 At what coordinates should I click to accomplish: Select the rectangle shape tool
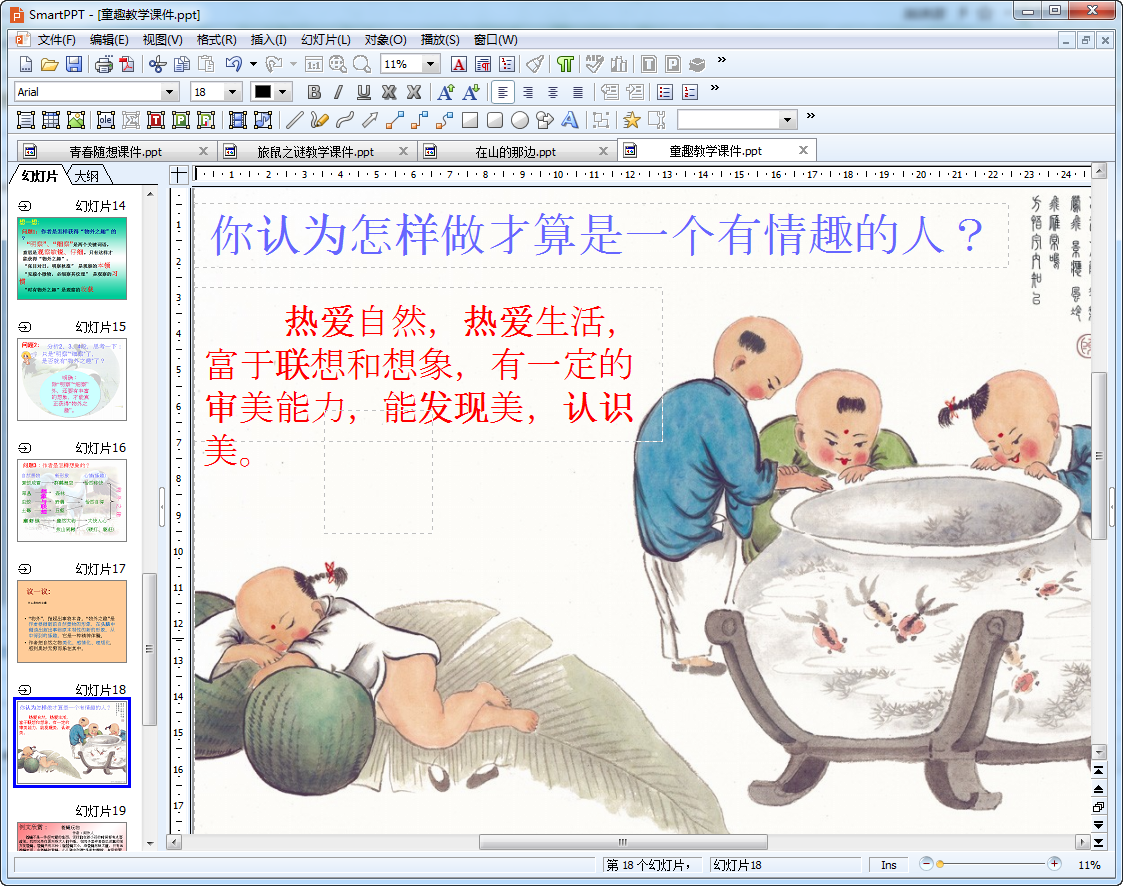470,120
